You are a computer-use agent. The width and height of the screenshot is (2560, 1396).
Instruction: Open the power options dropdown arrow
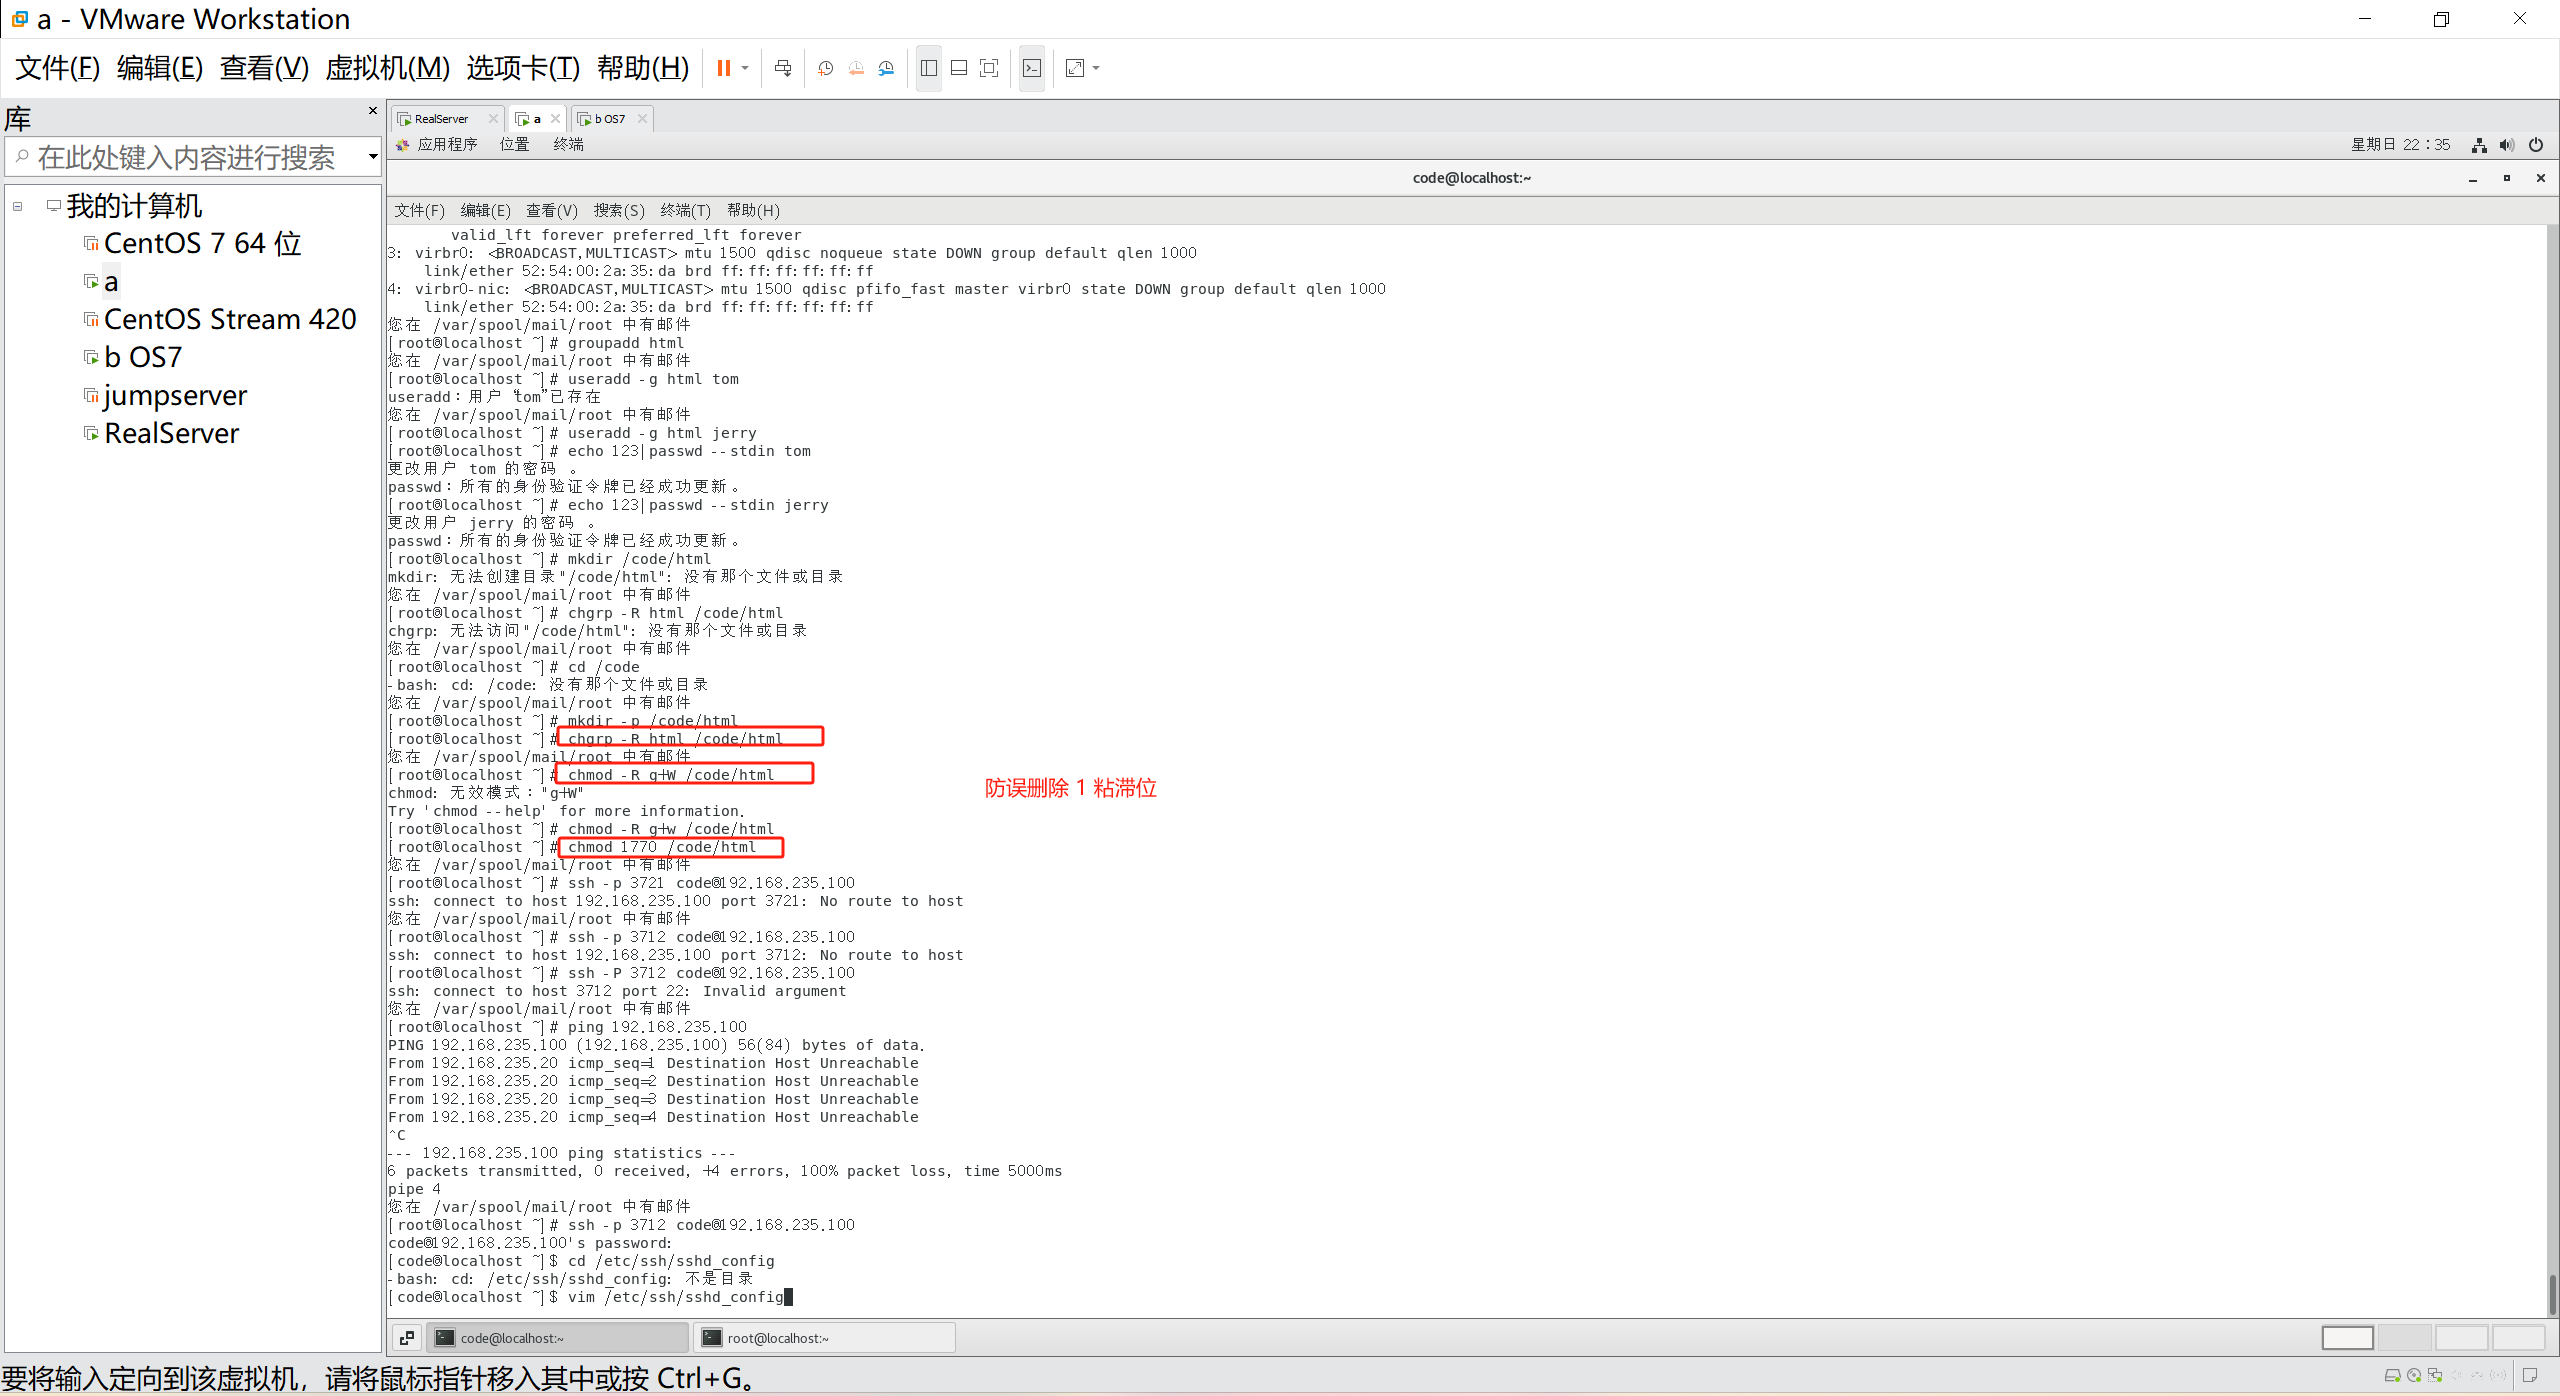745,68
